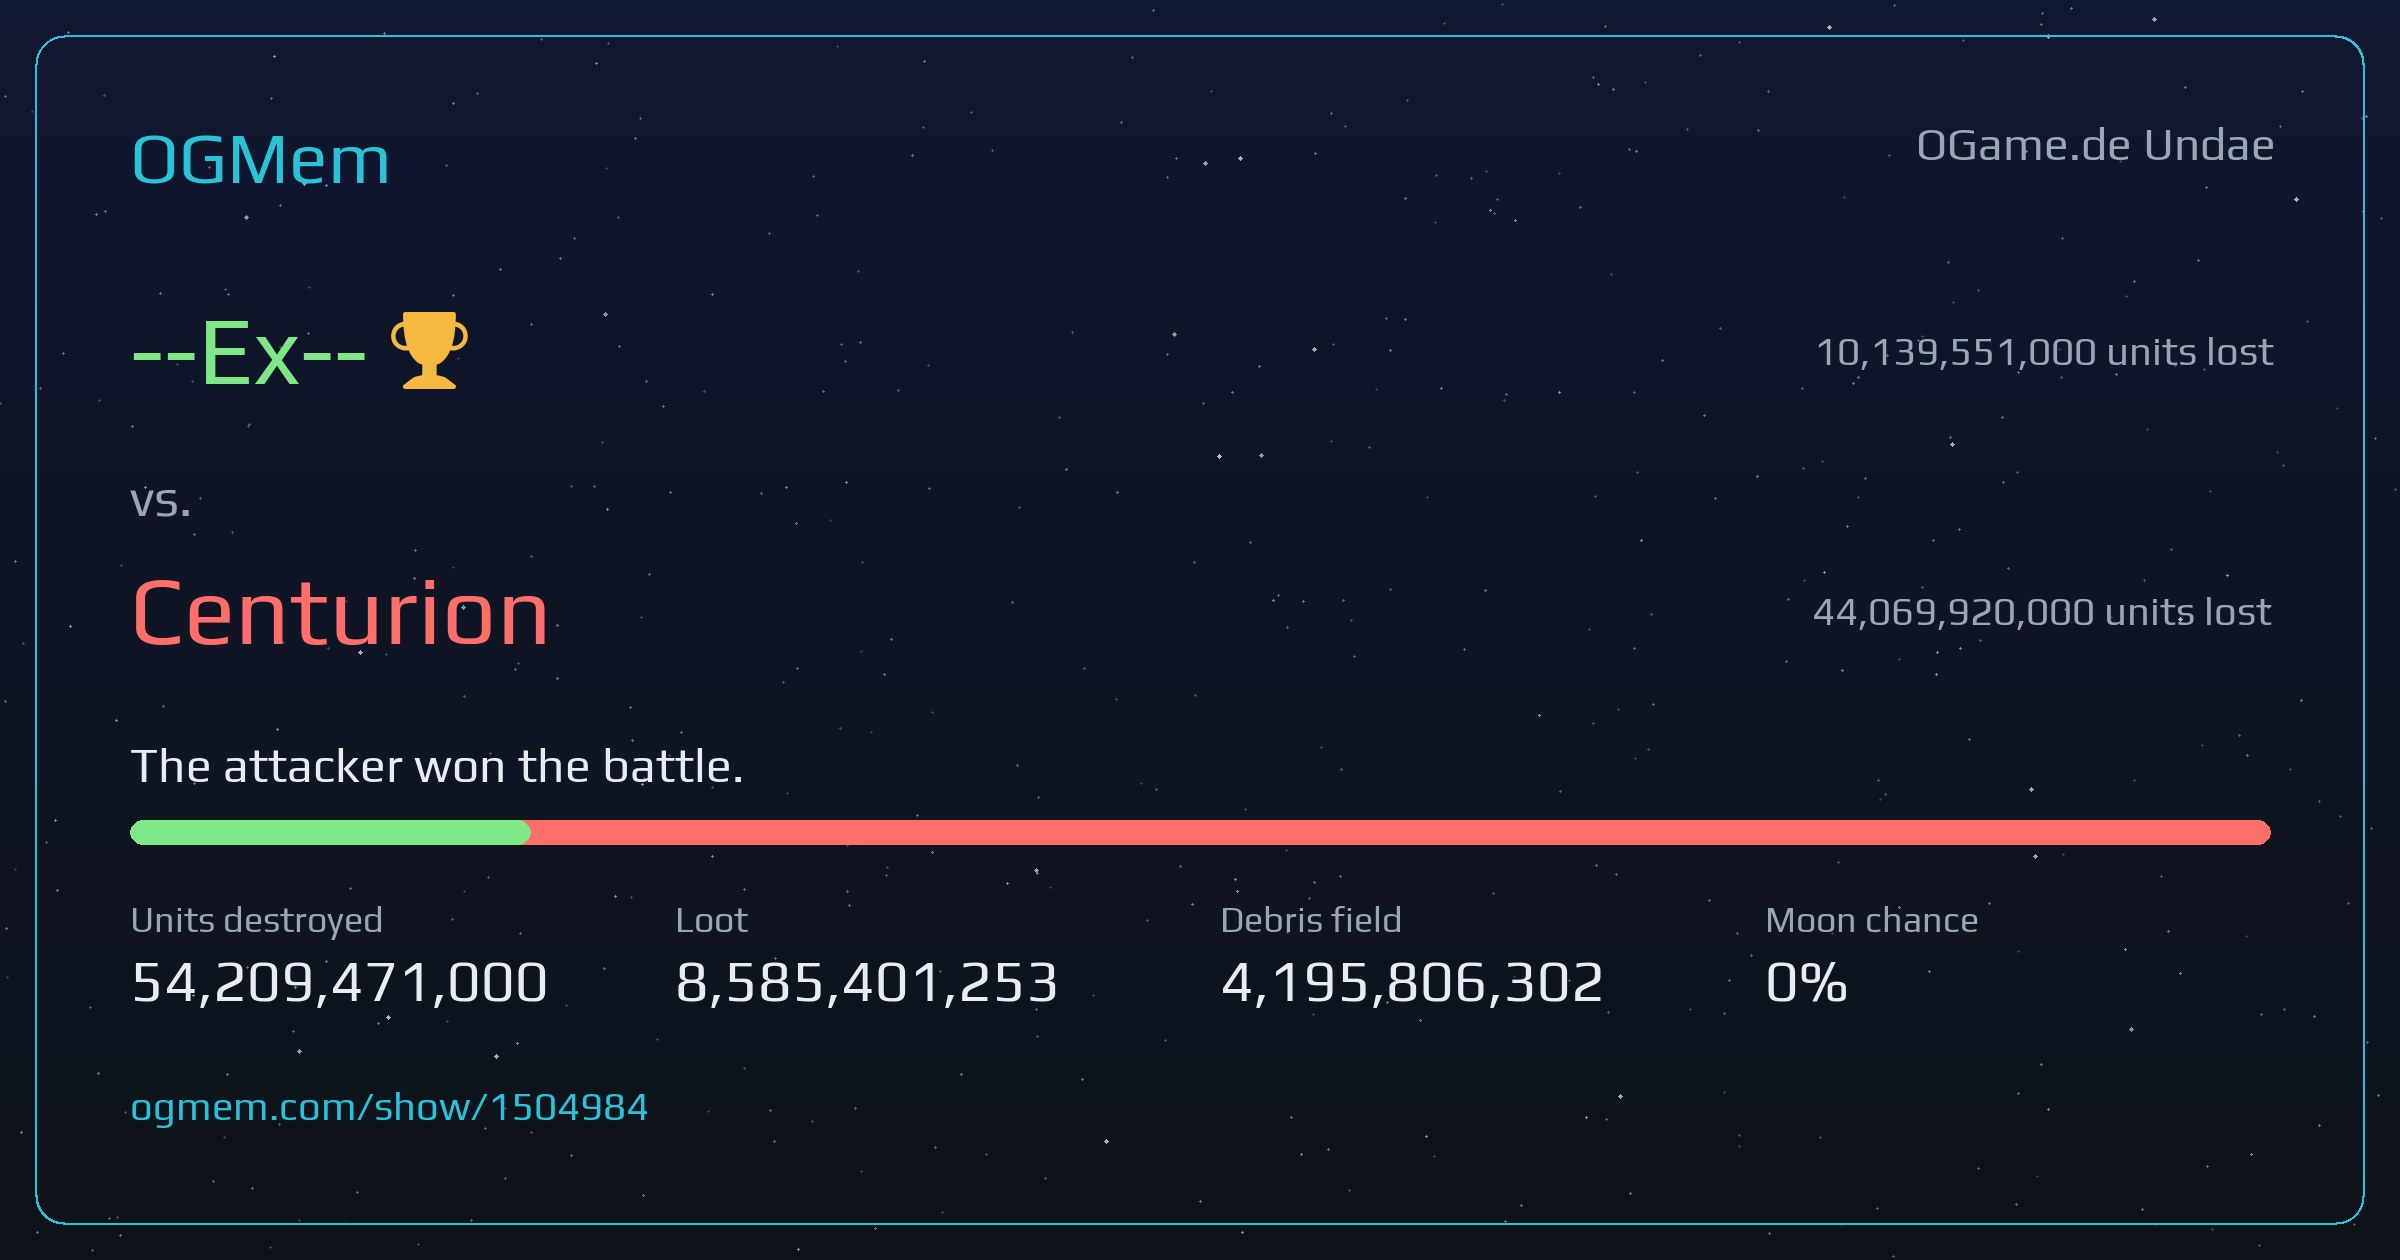This screenshot has width=2400, height=1260.
Task: Click the red defender portion of bar
Action: [x=1400, y=832]
